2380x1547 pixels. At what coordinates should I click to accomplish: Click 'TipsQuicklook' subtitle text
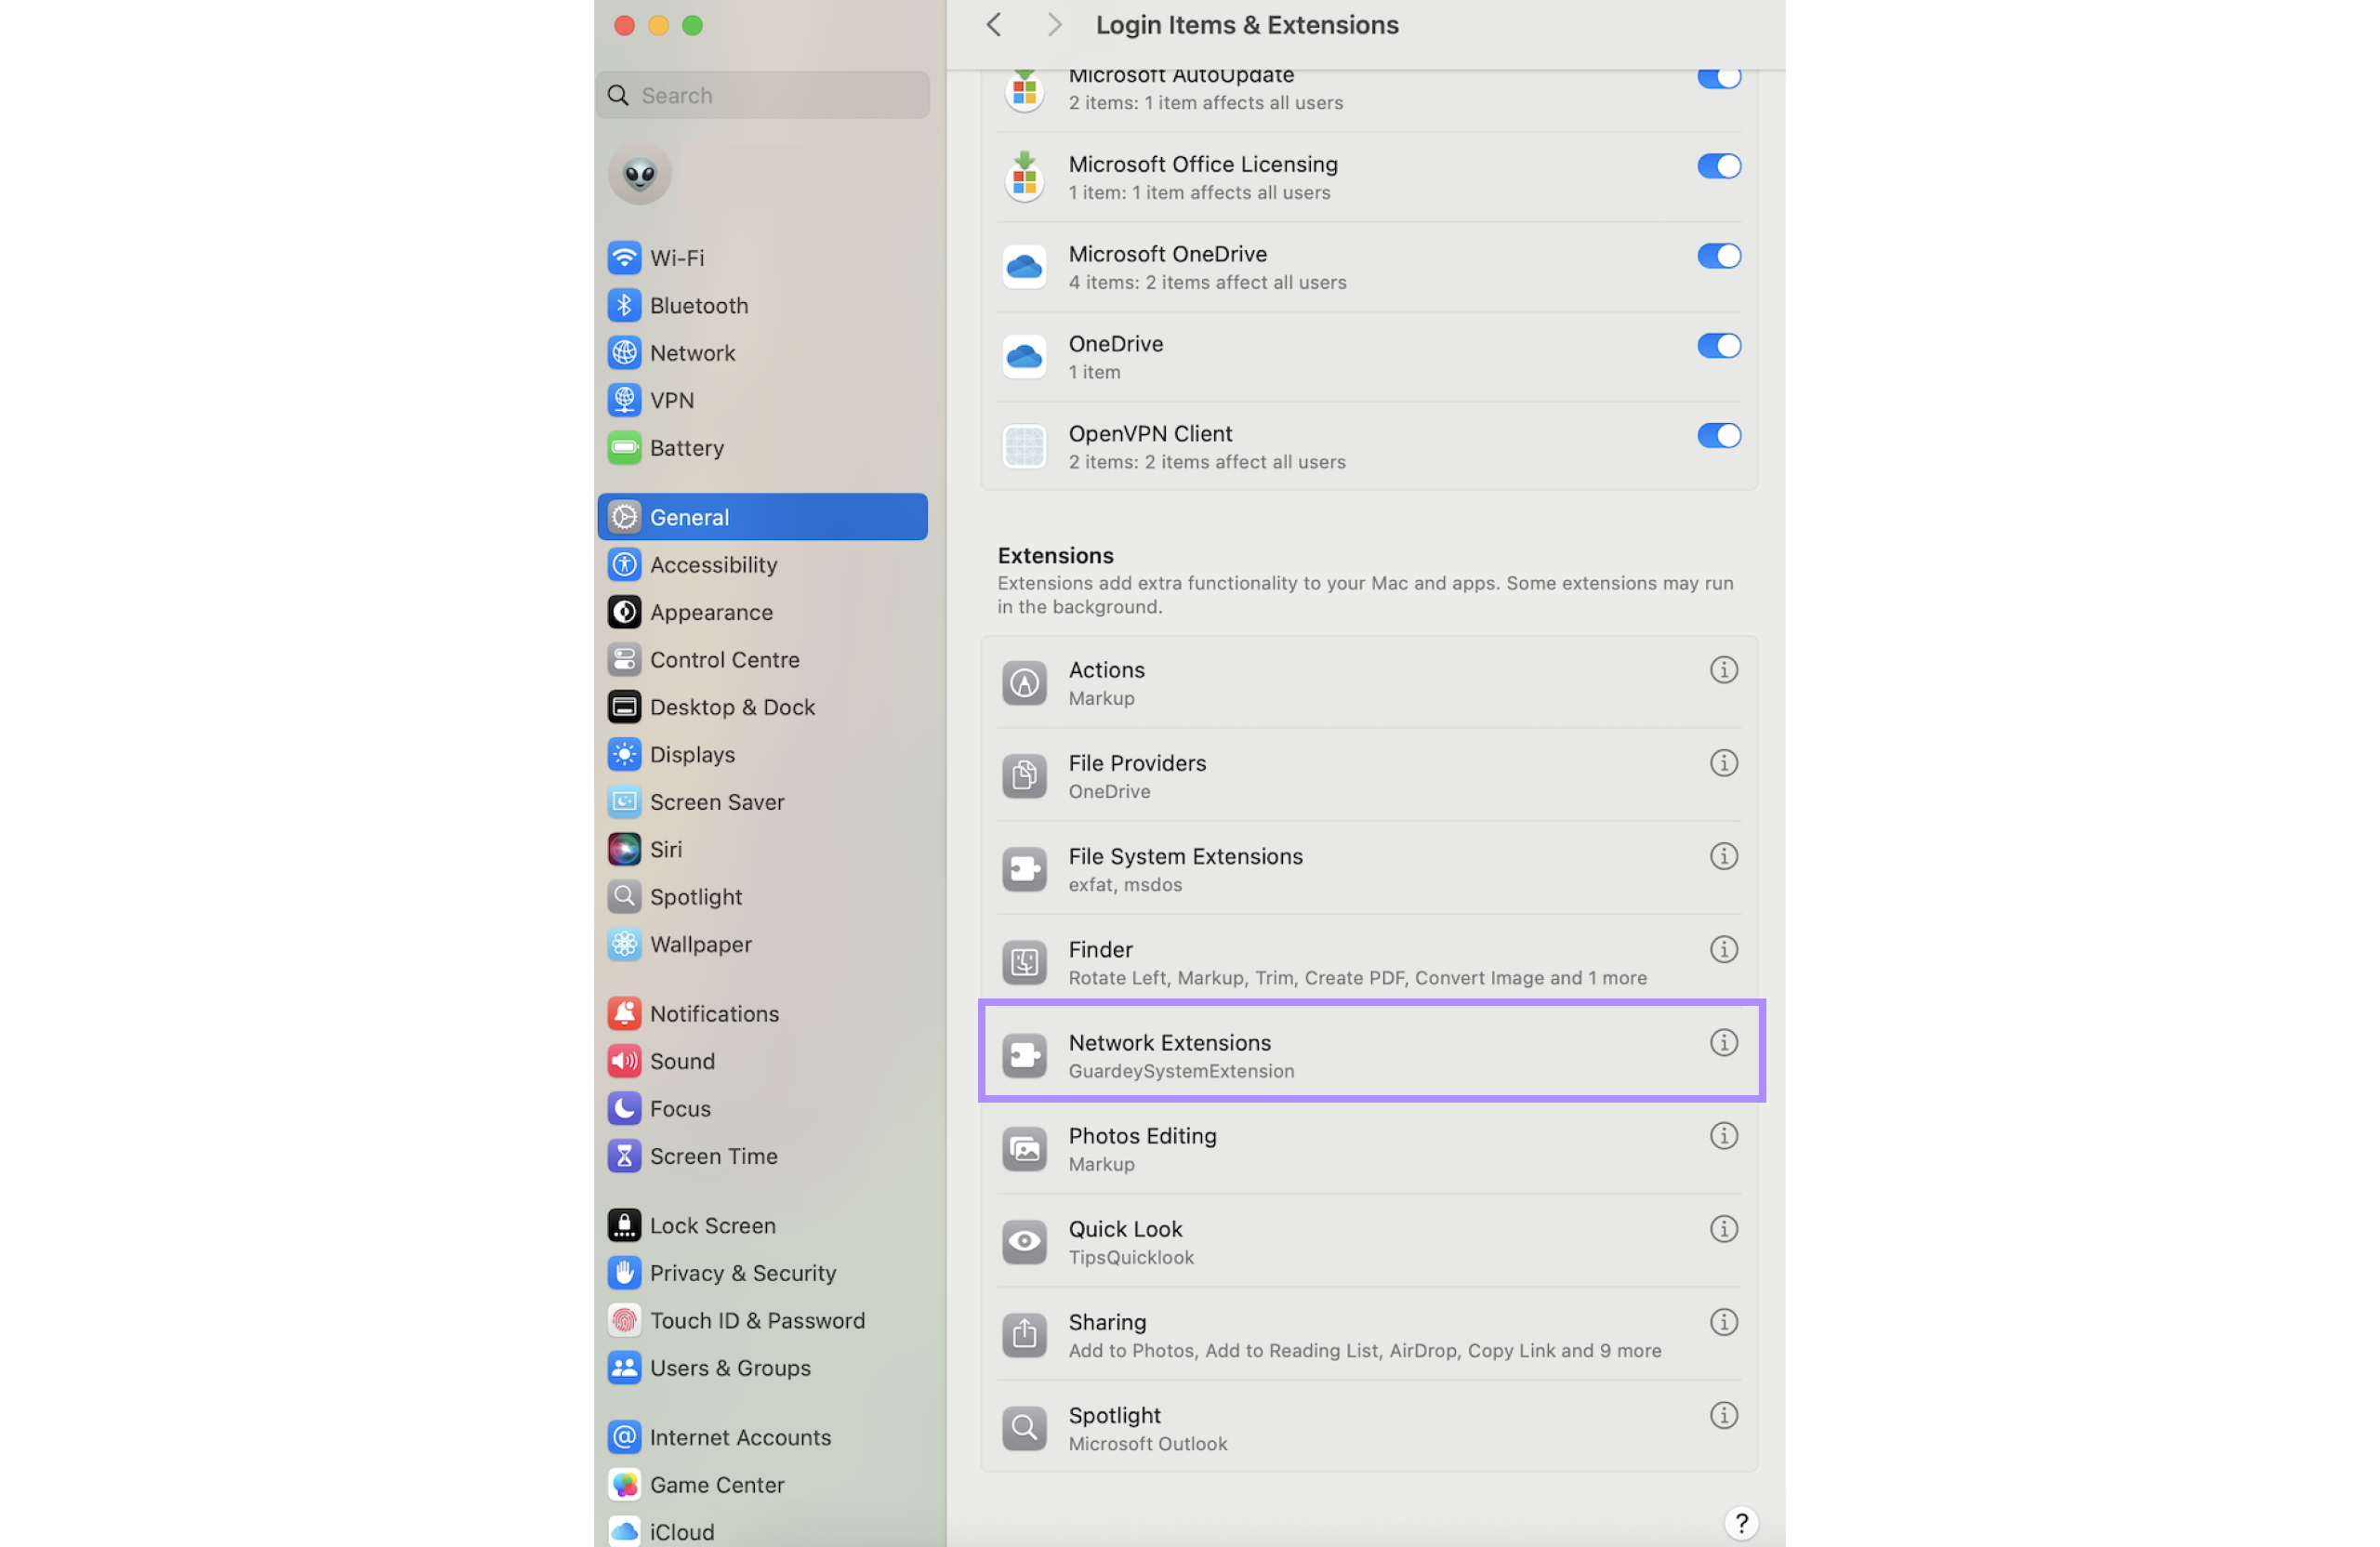(1131, 1258)
